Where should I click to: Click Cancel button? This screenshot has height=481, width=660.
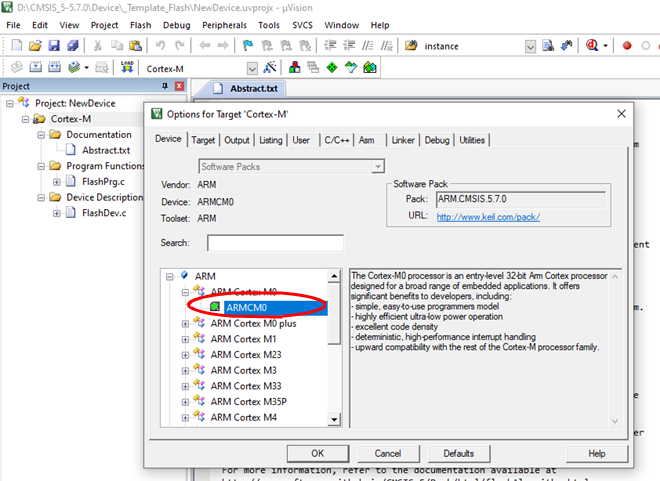tap(388, 453)
